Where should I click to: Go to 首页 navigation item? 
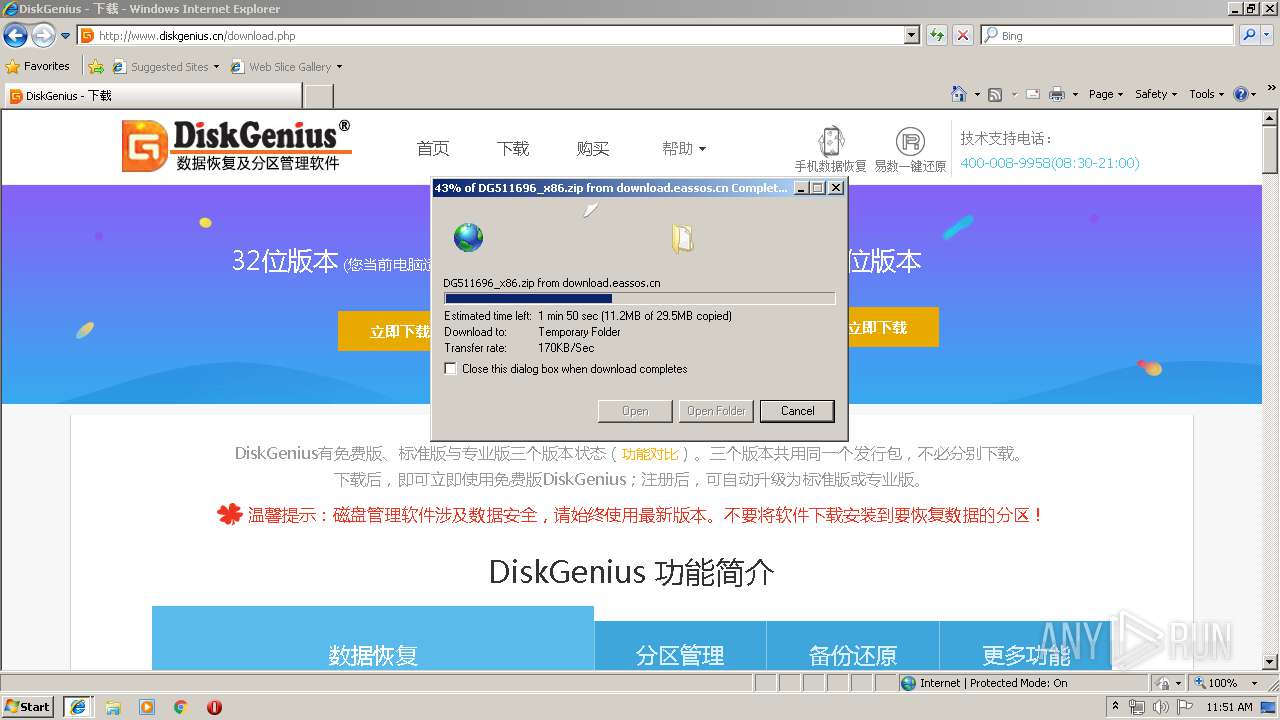click(433, 148)
